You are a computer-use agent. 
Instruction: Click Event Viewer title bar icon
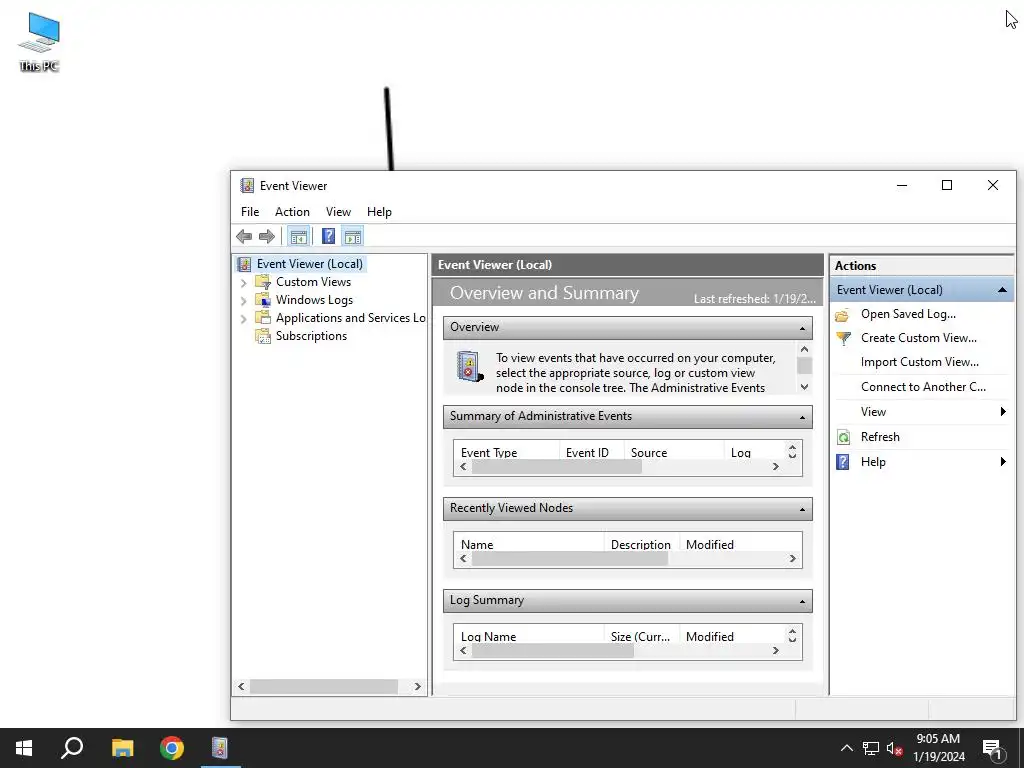[x=247, y=185]
